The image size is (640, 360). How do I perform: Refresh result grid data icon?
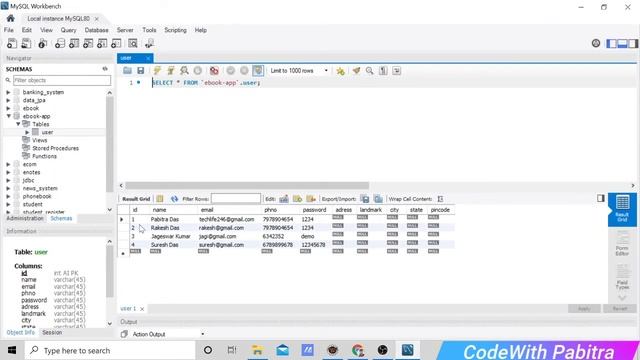tap(174, 199)
